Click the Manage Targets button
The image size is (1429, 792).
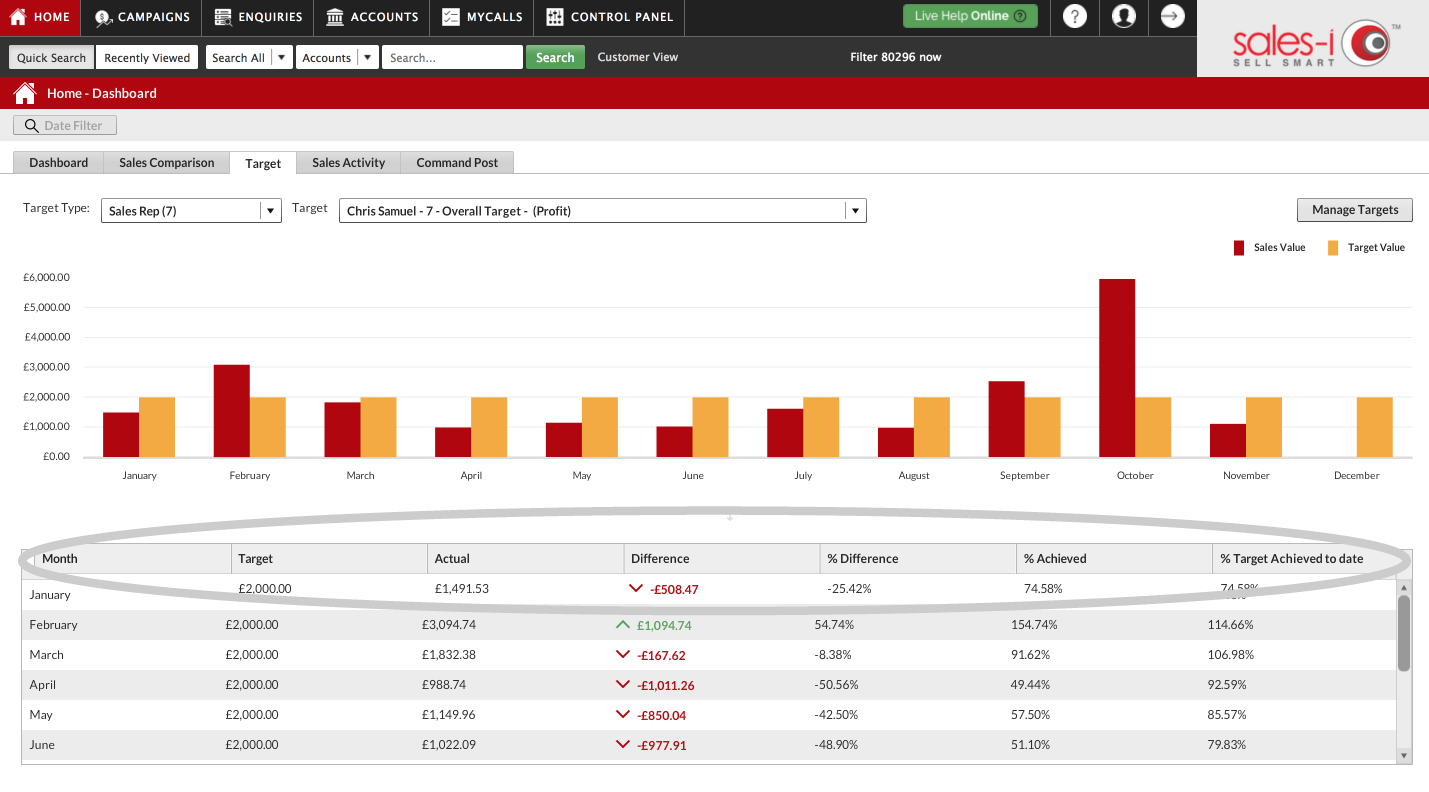(x=1355, y=210)
